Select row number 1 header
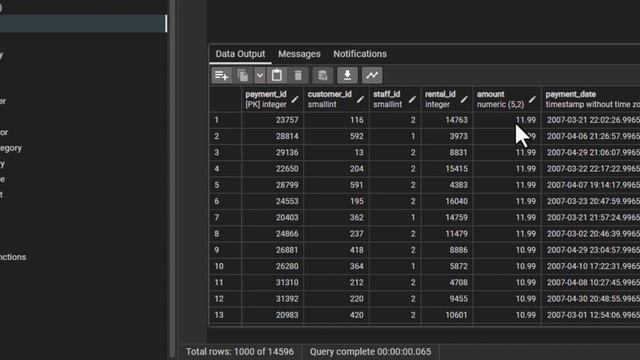Screen dimensions: 640x360 coord(225,120)
